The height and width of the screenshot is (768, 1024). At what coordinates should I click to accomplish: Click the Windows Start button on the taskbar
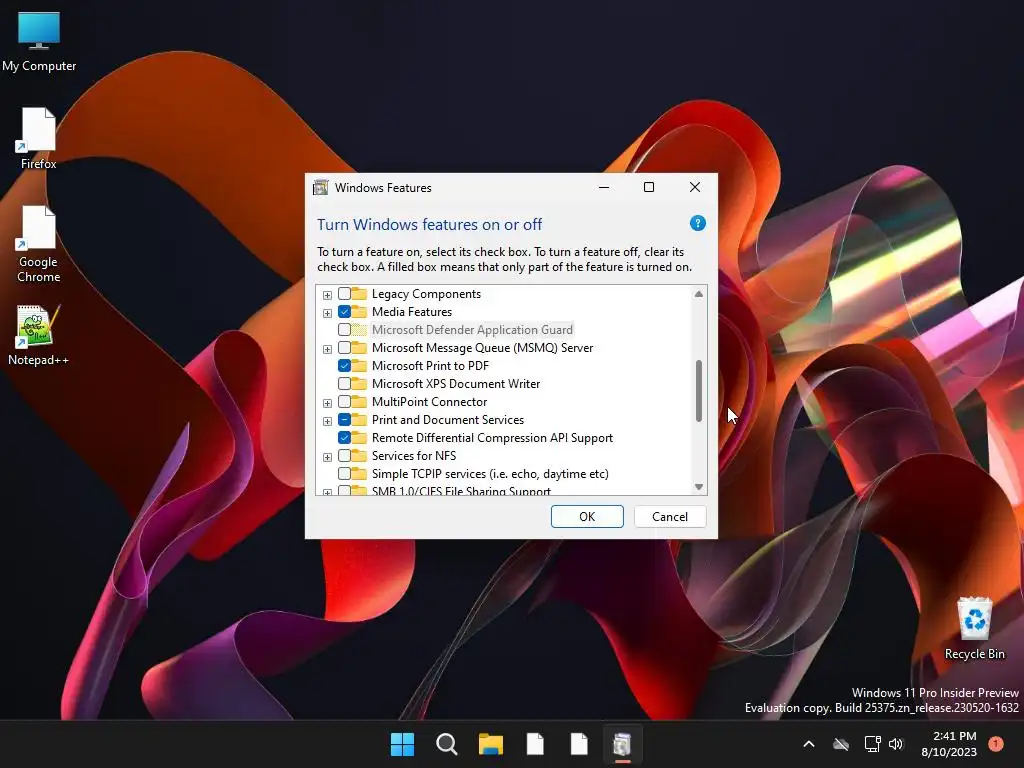tap(402, 744)
